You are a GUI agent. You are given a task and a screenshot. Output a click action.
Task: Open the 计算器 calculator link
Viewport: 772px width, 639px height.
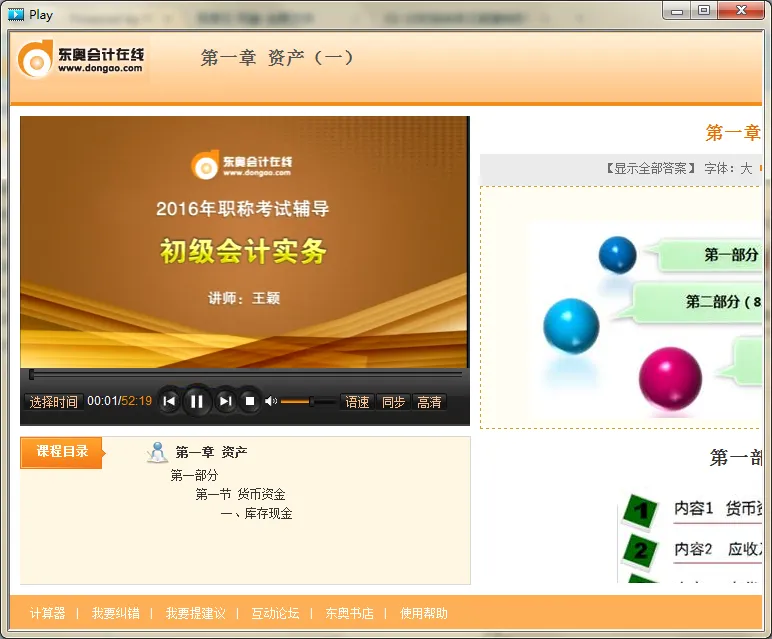47,613
